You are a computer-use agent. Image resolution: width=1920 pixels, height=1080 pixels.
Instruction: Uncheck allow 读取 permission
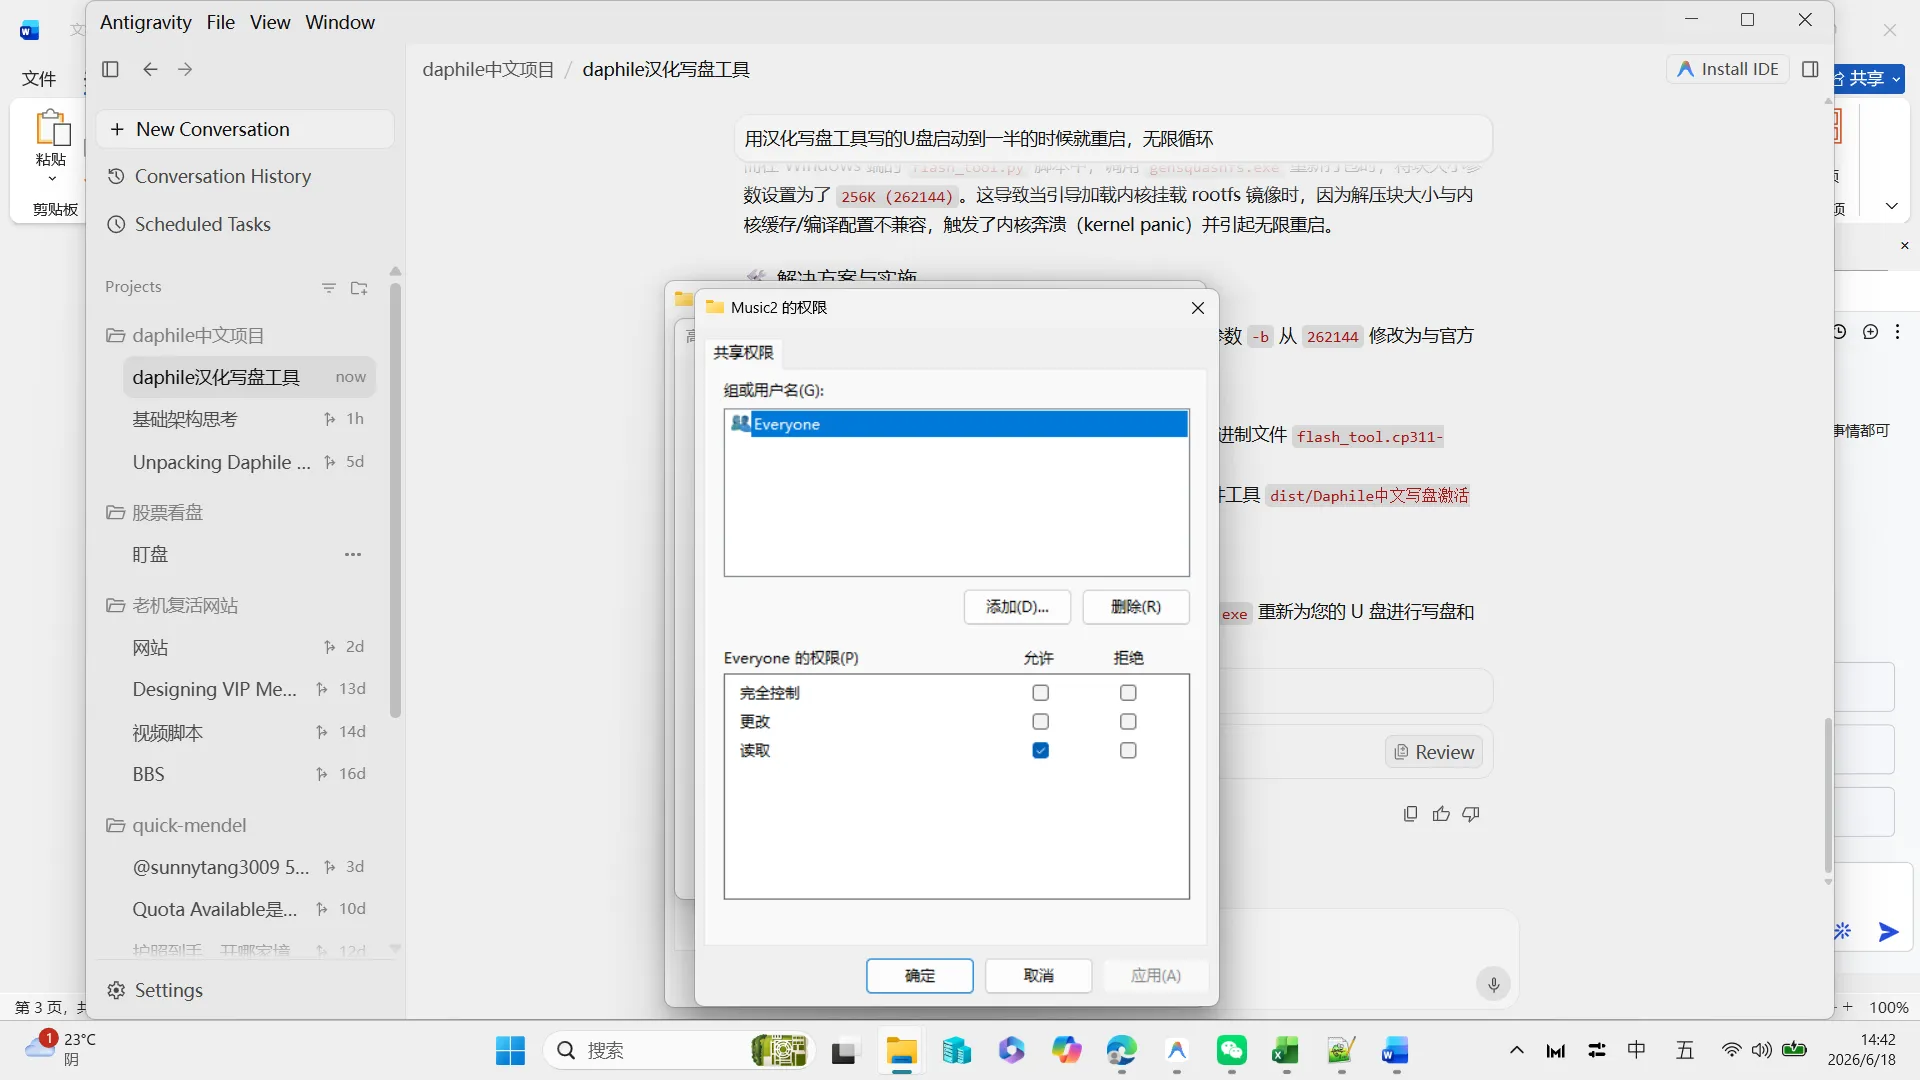point(1040,751)
